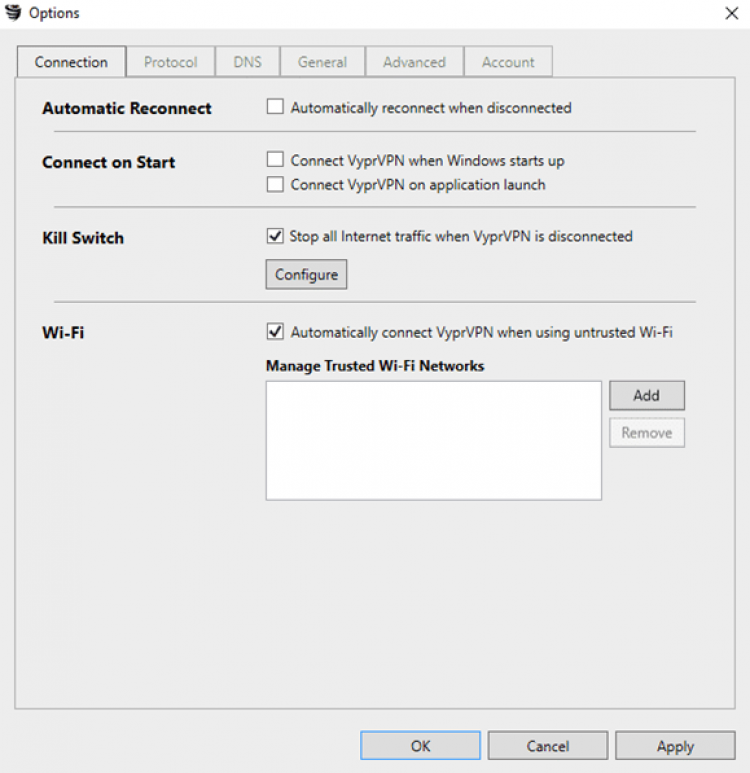Click the Manage Trusted Wi-Fi Networks label
Viewport: 750px width, 773px height.
[x=375, y=366]
